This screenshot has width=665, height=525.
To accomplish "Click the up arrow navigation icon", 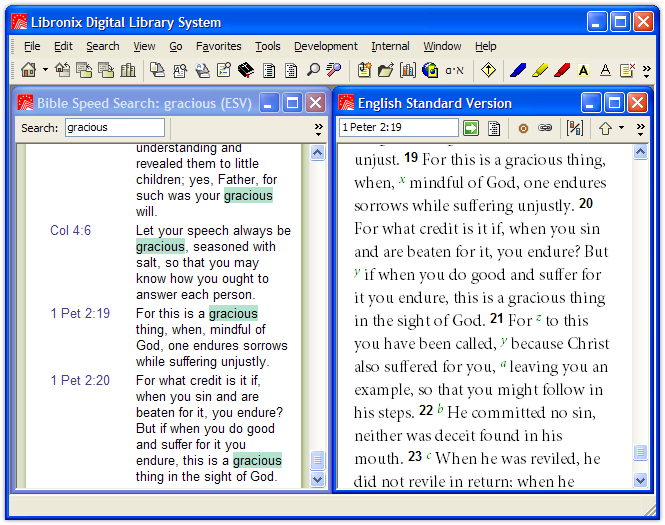I will pos(605,128).
